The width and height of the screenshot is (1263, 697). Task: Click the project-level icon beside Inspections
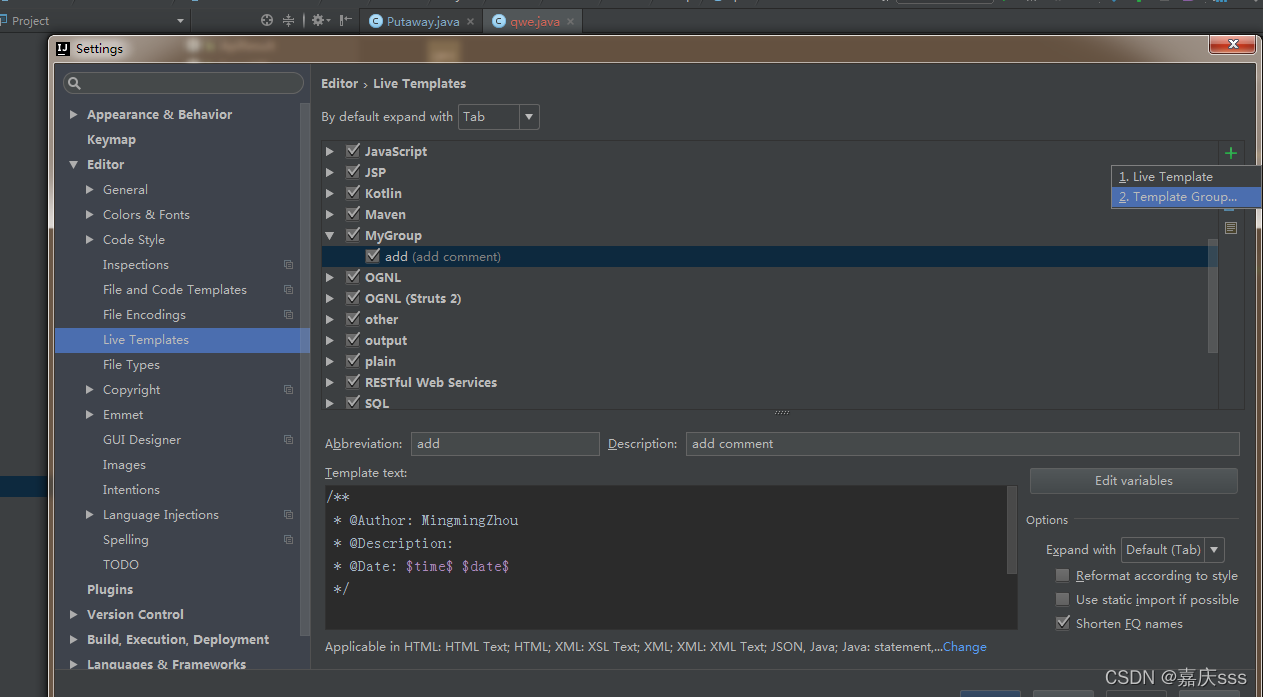tap(288, 265)
